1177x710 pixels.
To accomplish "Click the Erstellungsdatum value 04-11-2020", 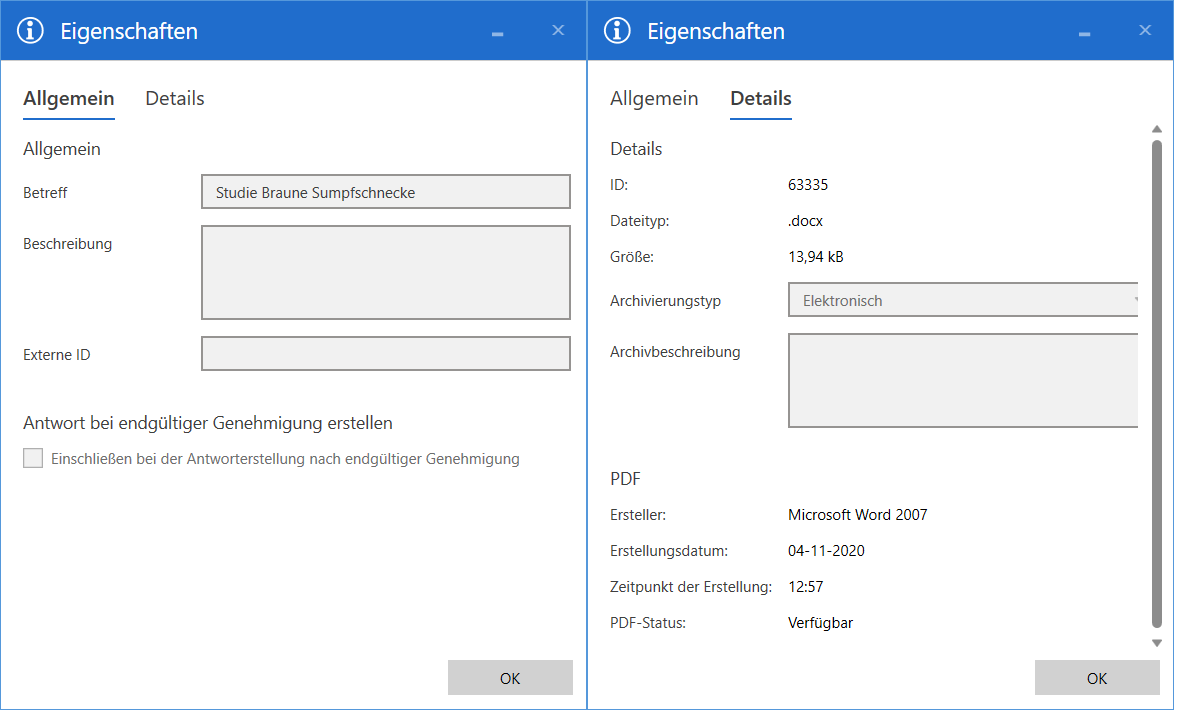I will (826, 551).
